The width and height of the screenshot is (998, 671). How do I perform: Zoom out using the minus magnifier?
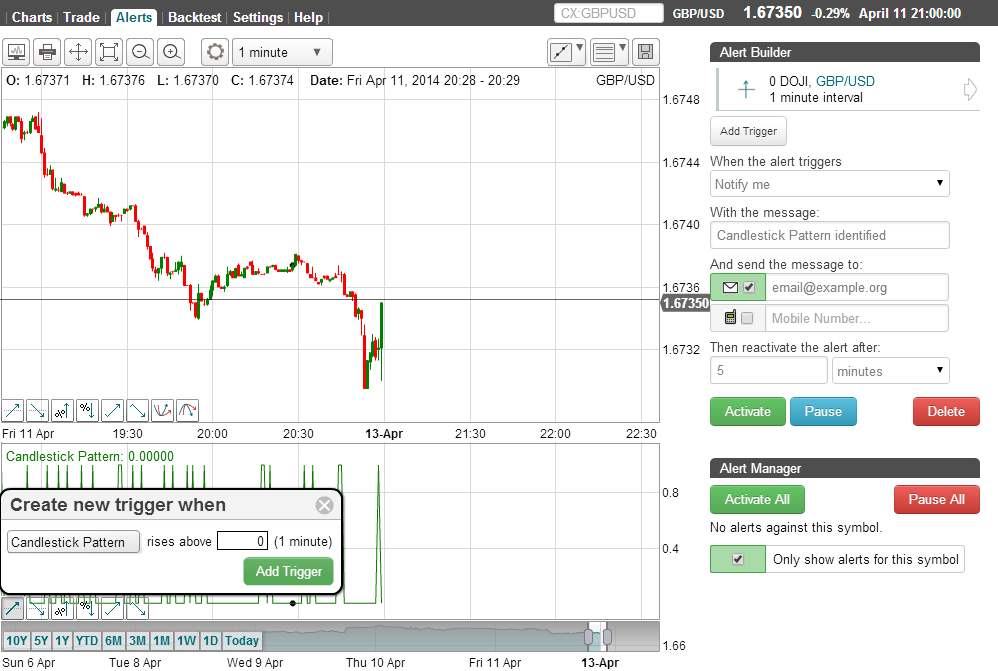[x=140, y=52]
